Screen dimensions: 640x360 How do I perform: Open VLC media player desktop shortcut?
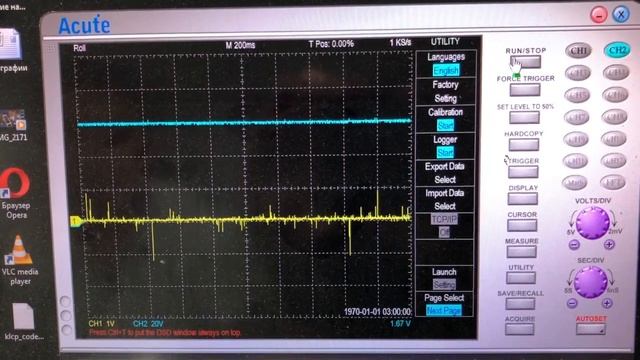click(x=19, y=260)
